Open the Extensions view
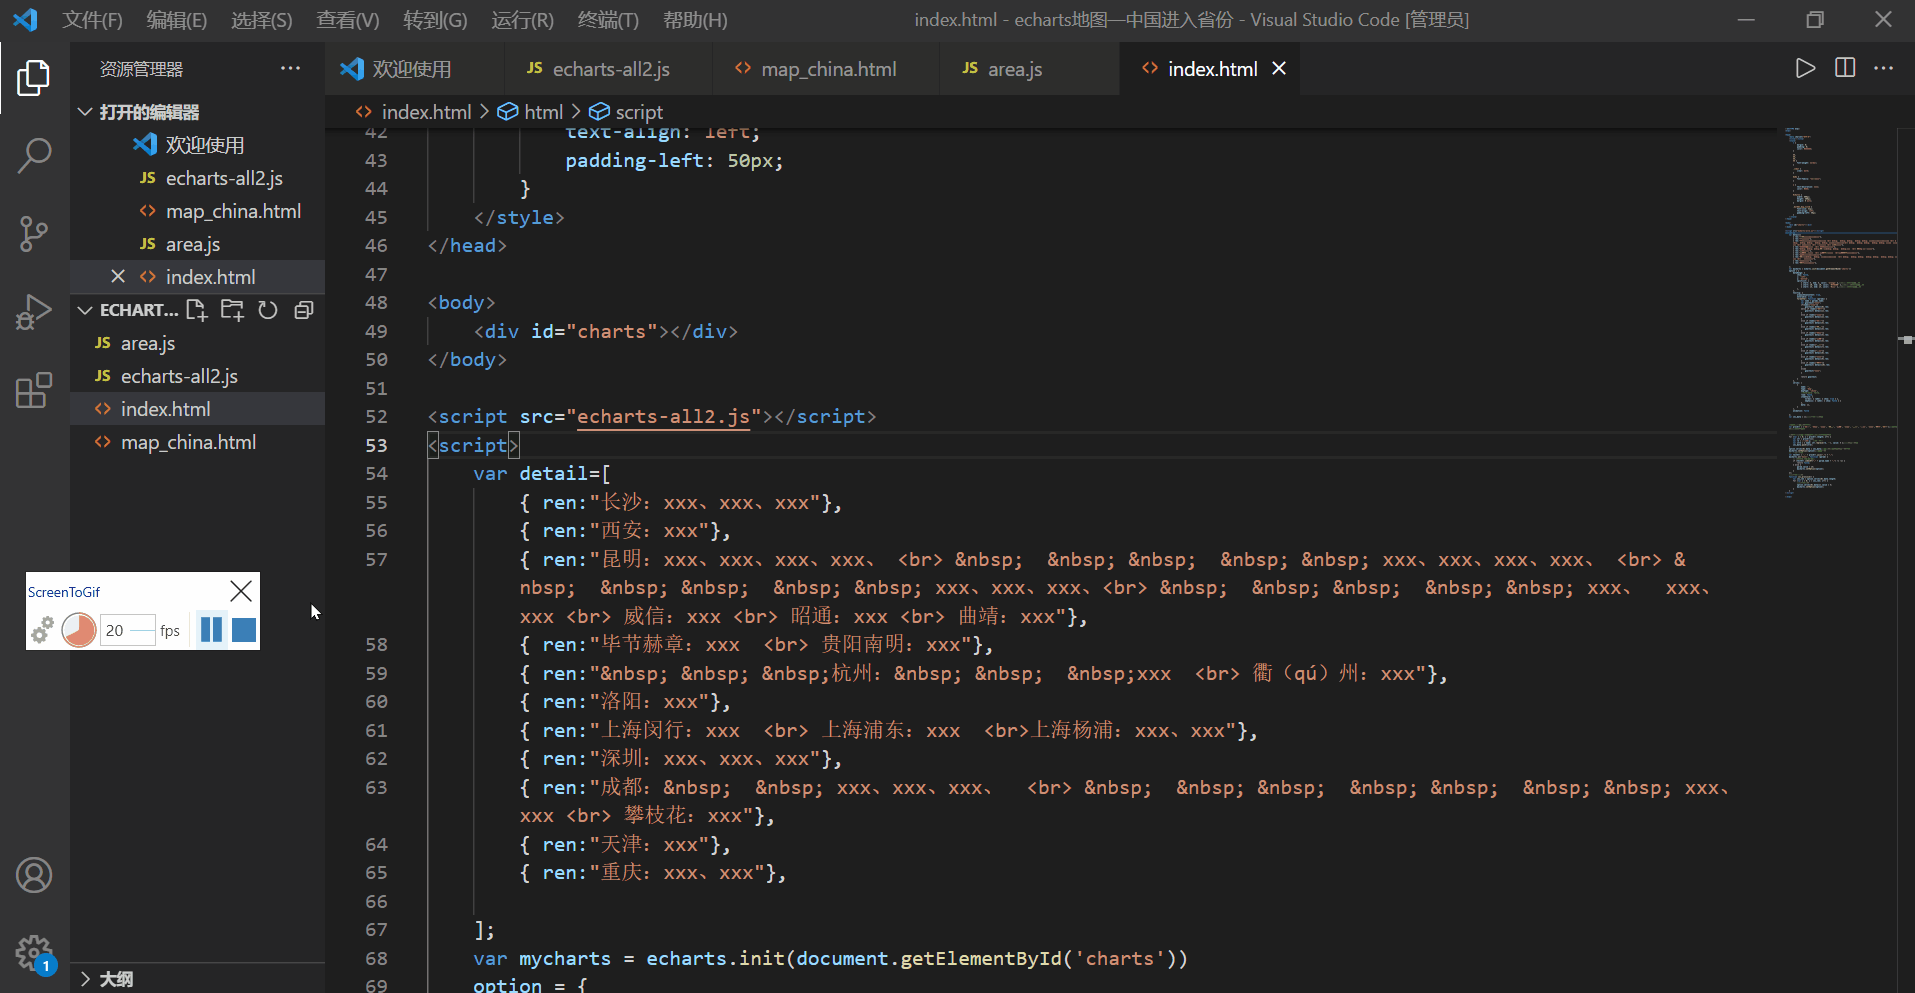 click(x=34, y=390)
